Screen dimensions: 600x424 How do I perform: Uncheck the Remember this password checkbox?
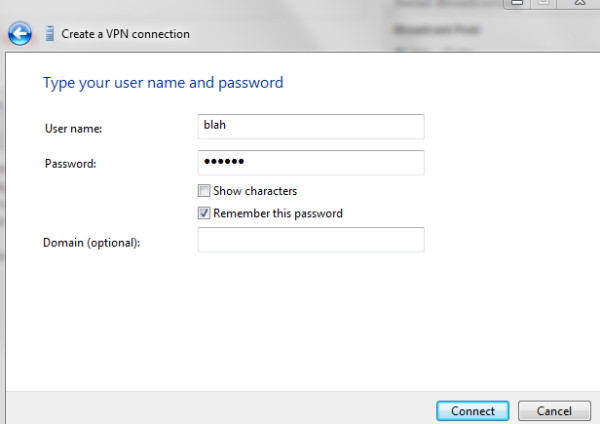(x=204, y=213)
